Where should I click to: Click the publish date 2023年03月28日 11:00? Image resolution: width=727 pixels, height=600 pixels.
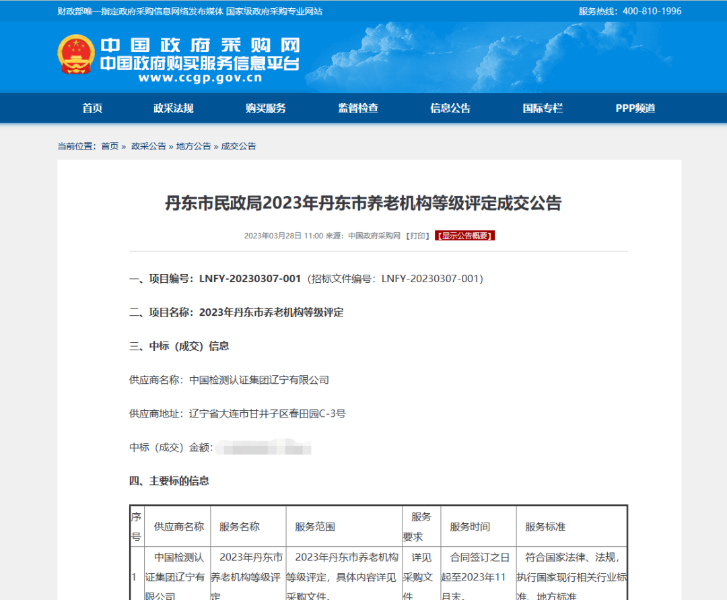[x=283, y=236]
